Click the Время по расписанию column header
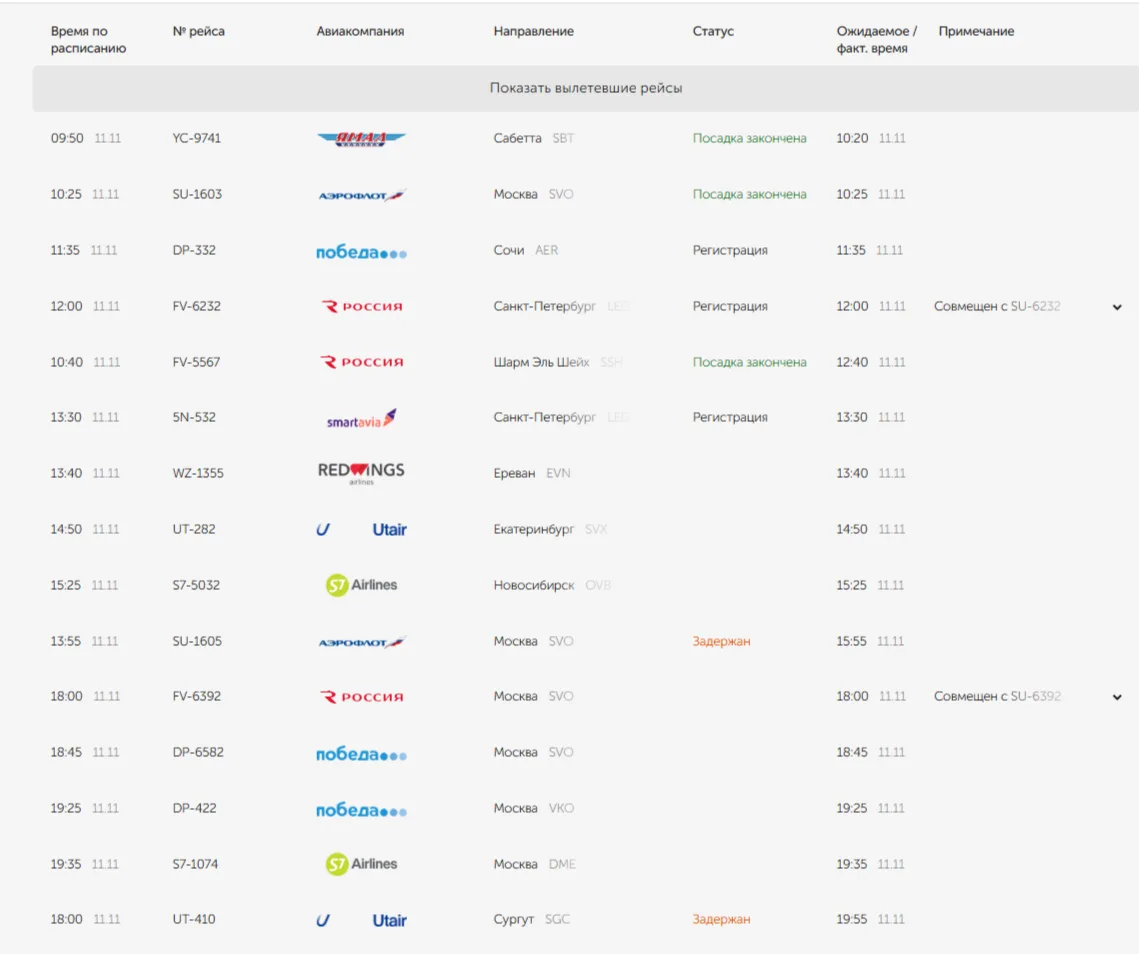The image size is (1139, 954). [88, 40]
